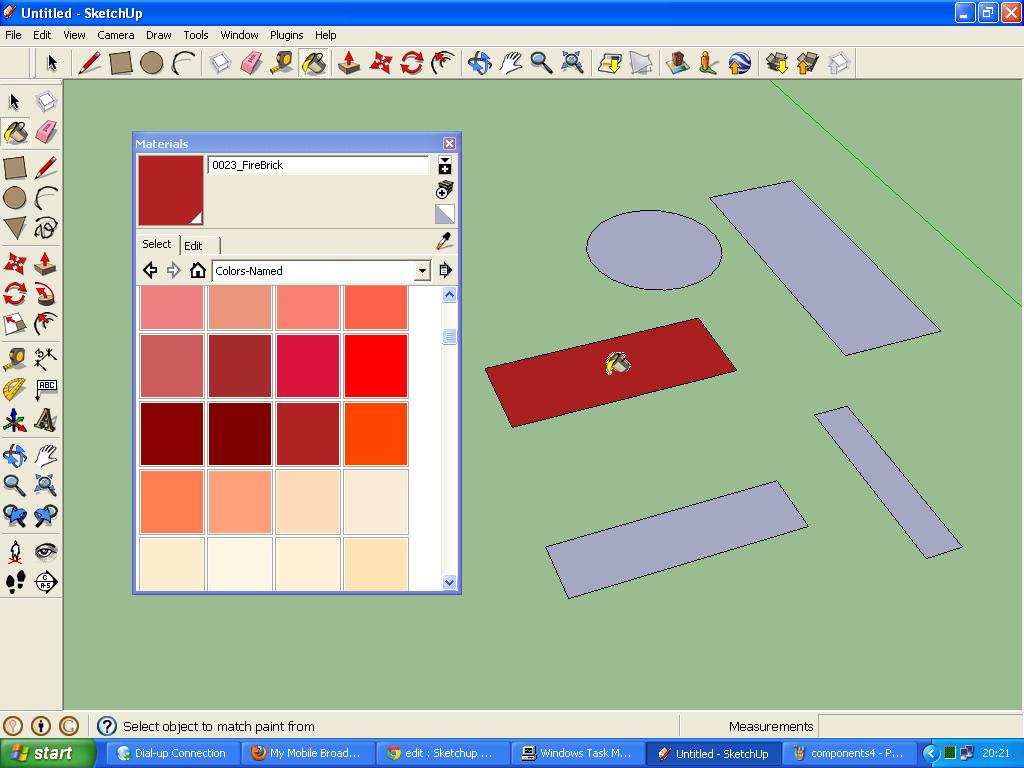
Task: Select the Text label tool in left toolbar
Action: pos(46,390)
